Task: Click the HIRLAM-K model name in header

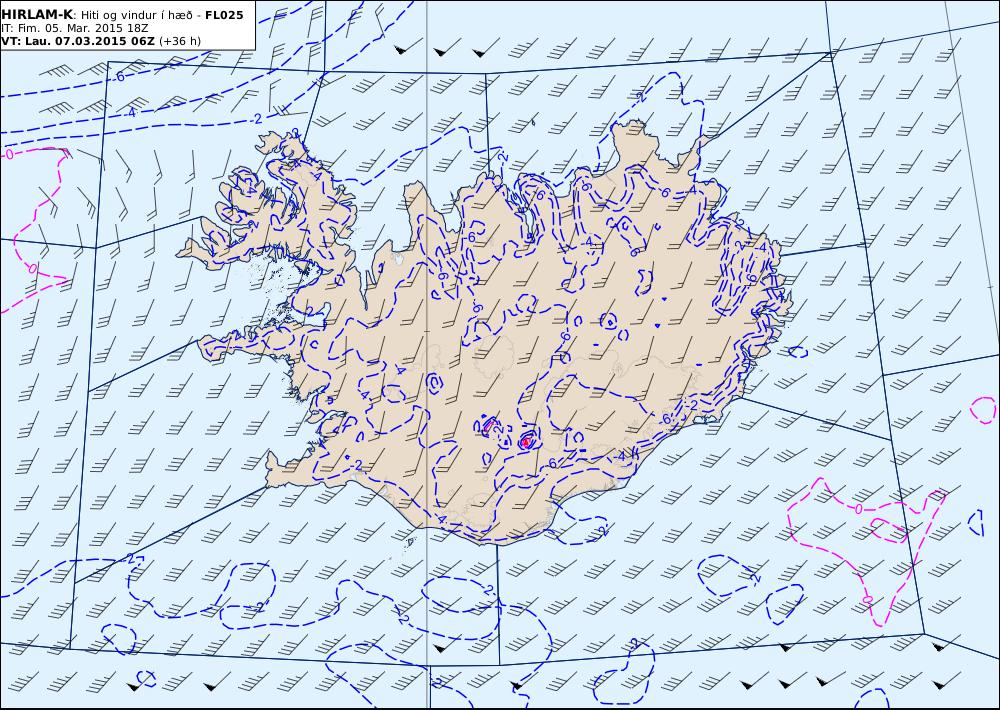Action: tap(37, 15)
